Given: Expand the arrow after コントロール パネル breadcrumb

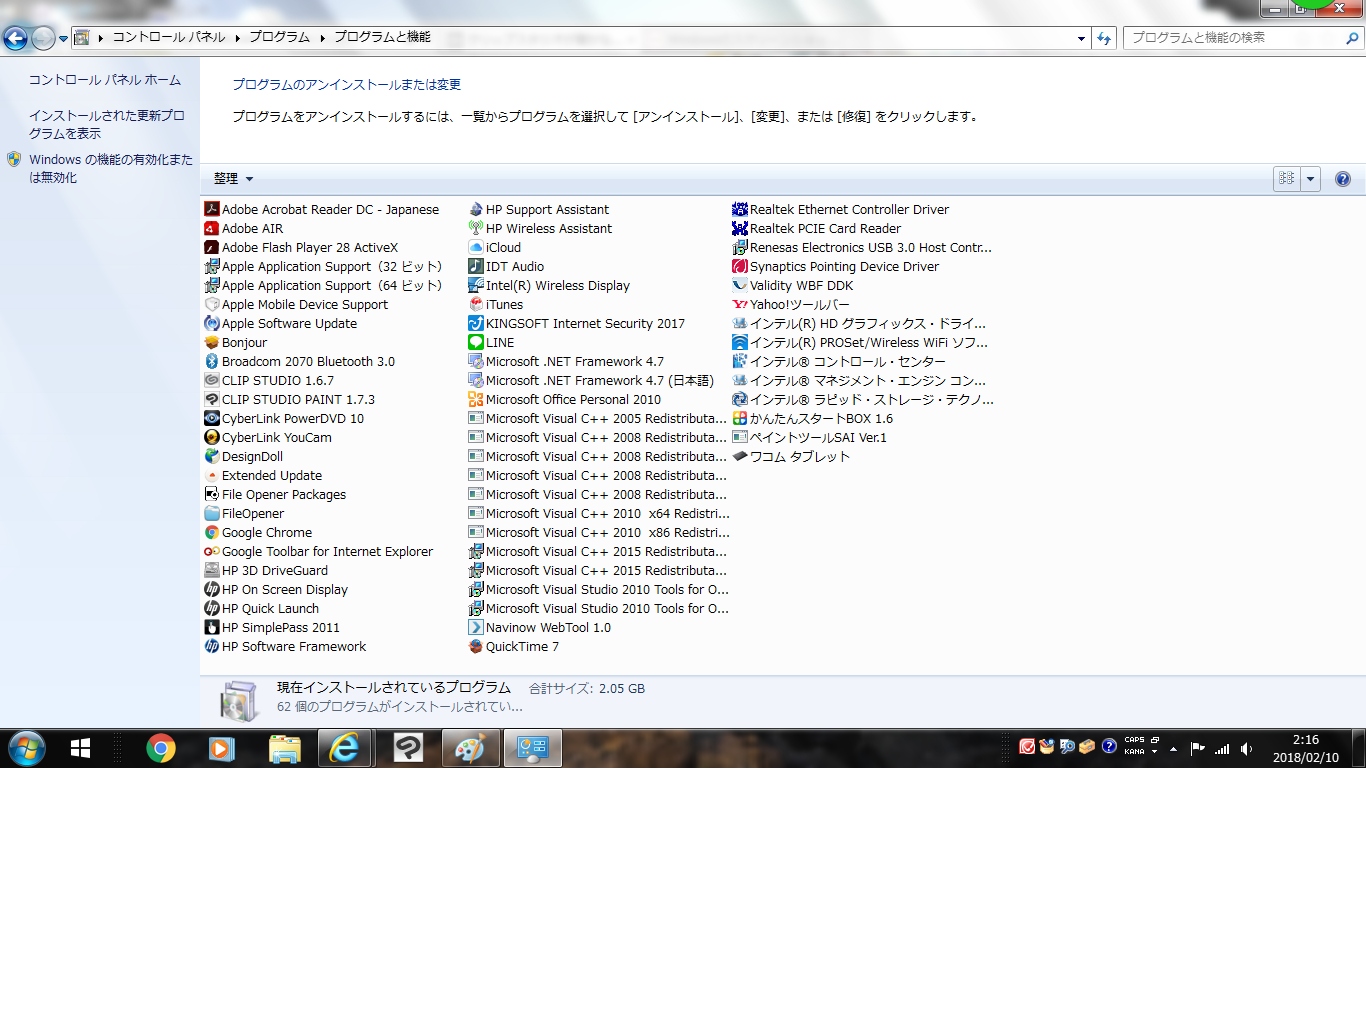Looking at the screenshot, I should pos(238,38).
